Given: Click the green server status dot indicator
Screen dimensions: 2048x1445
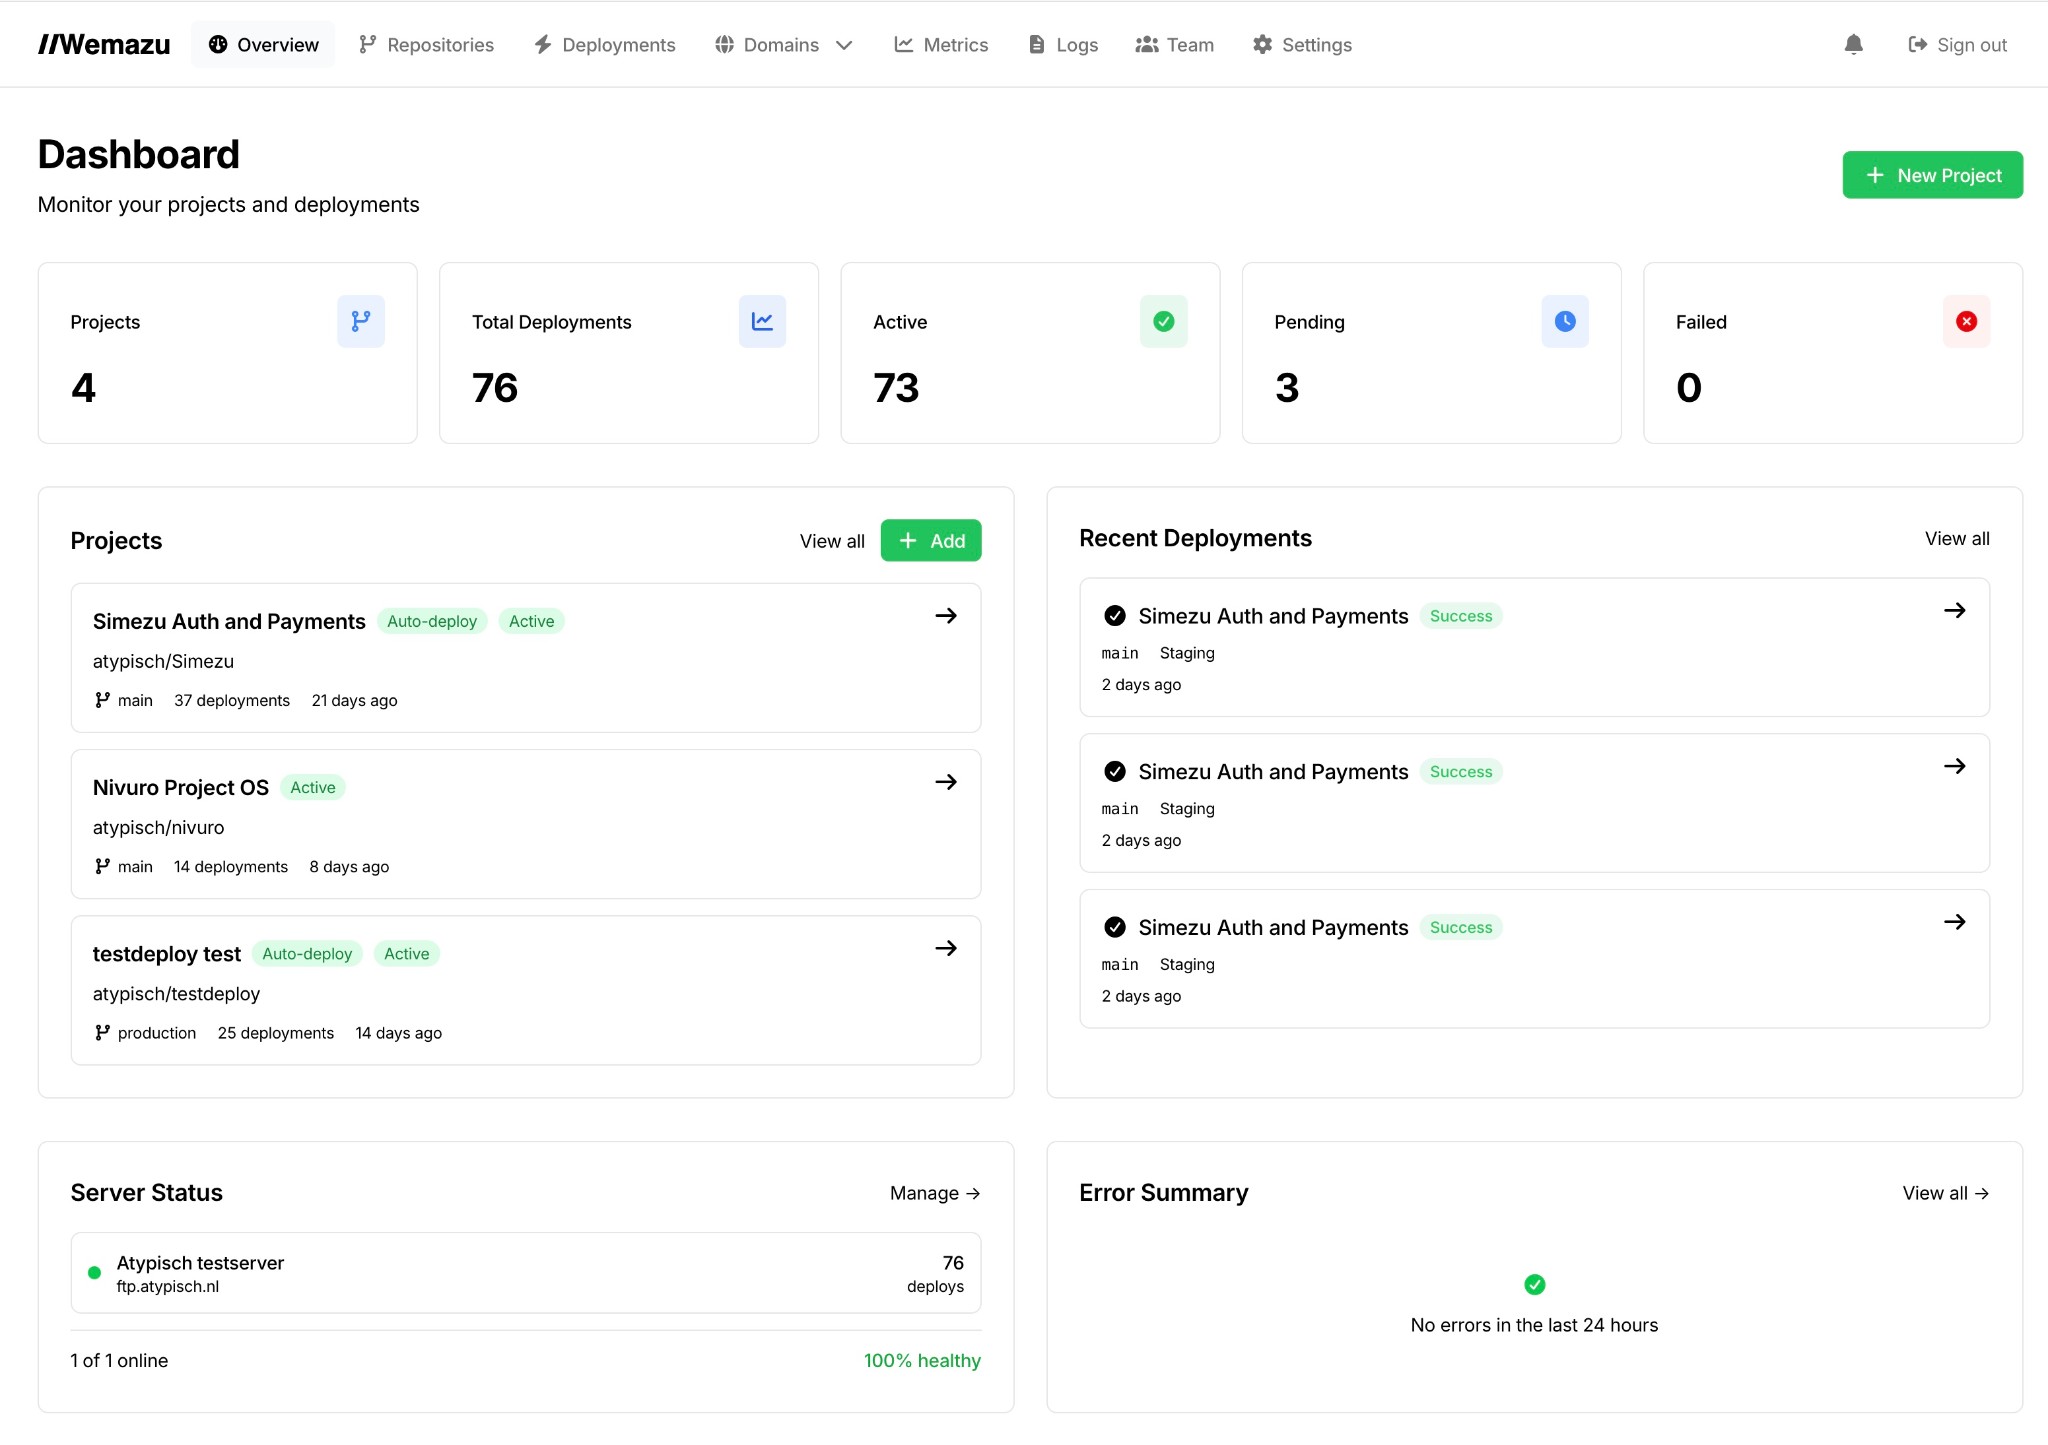Looking at the screenshot, I should tap(93, 1272).
